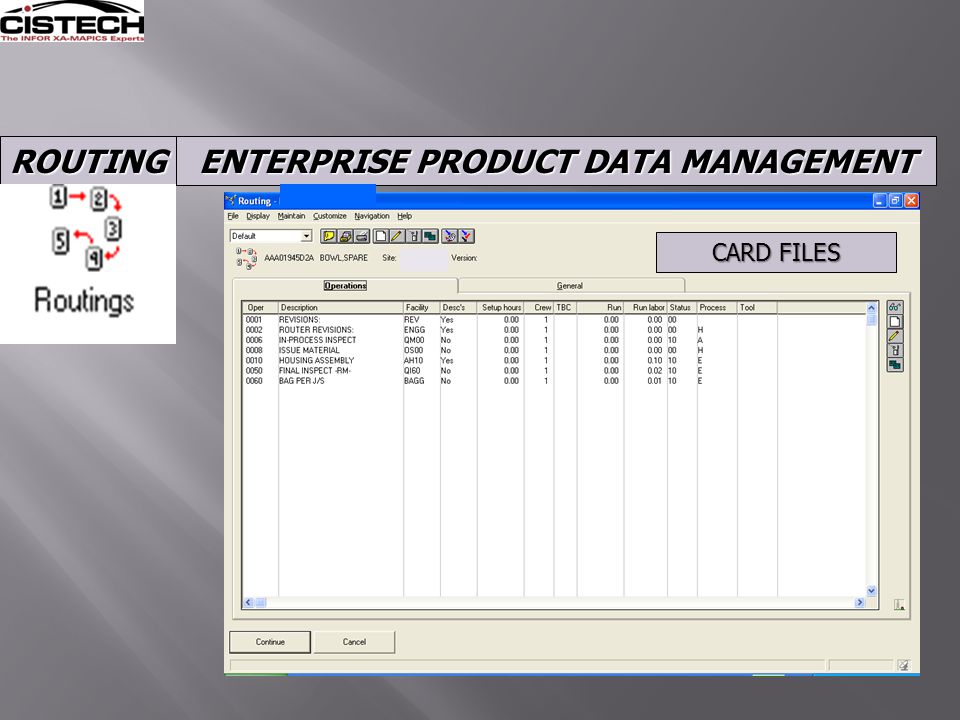Switch to the General tab
The image size is (960, 720).
coord(570,286)
